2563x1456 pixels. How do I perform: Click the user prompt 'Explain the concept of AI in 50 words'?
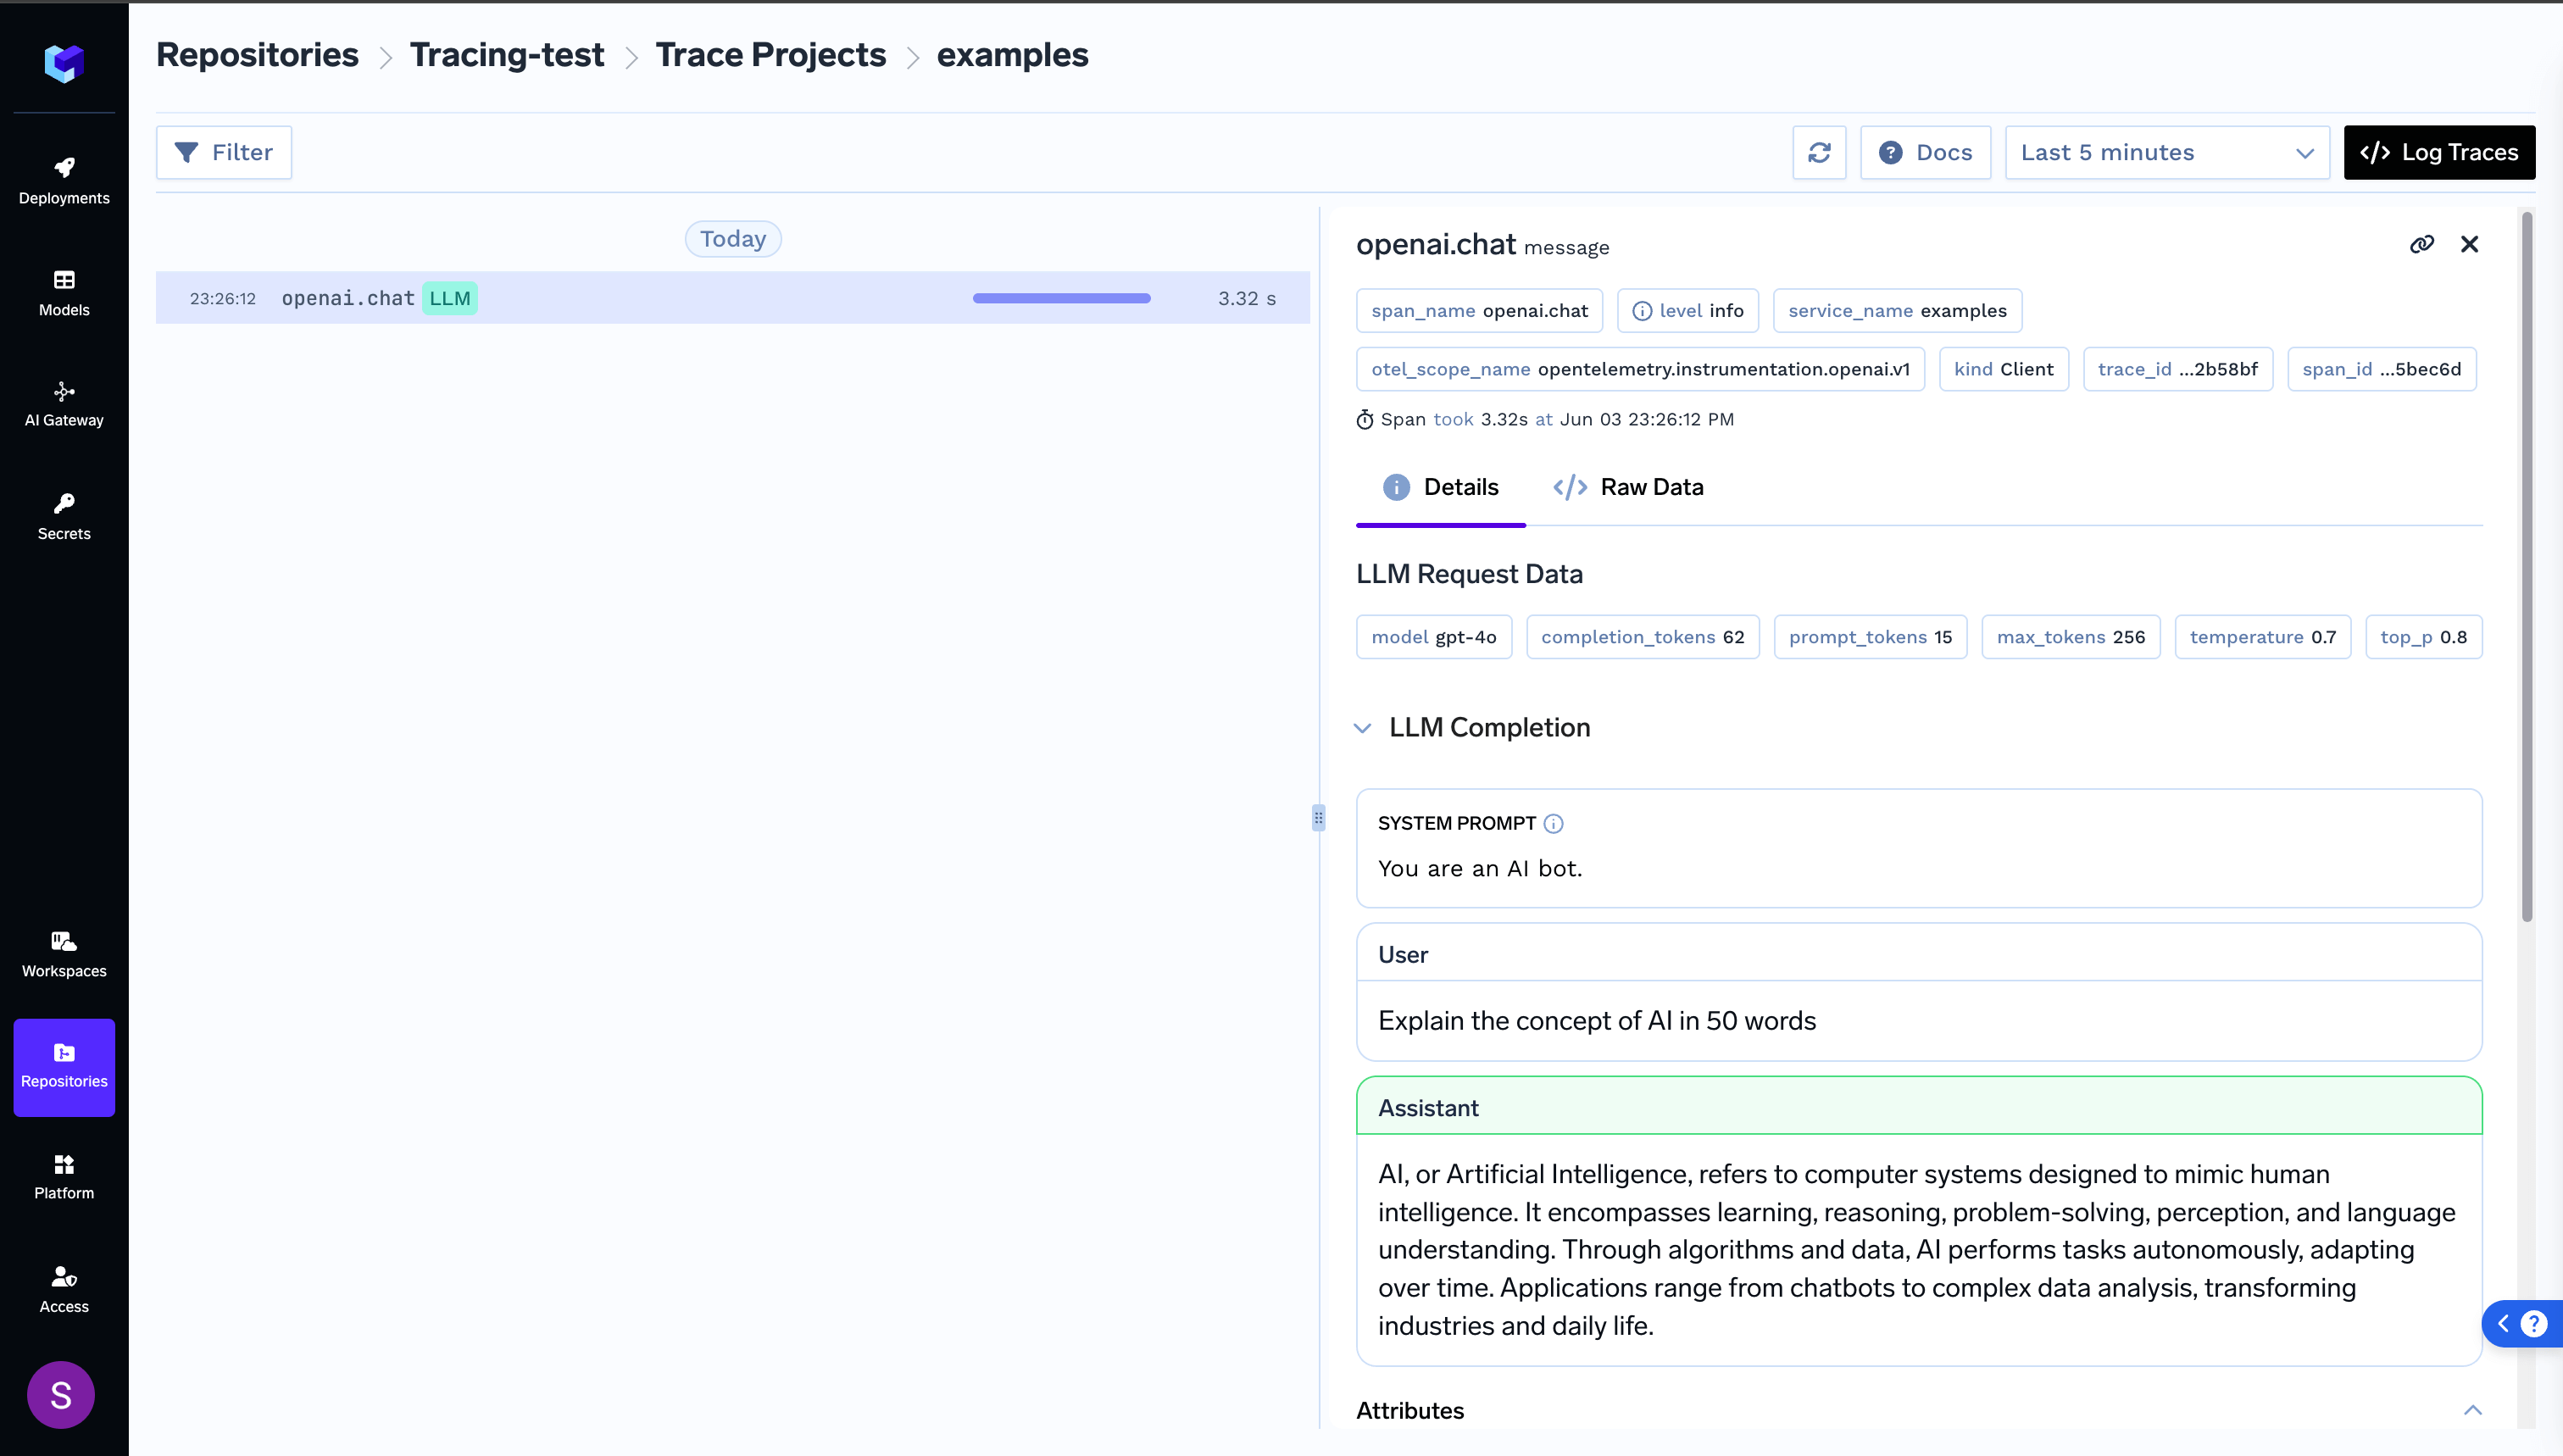pos(1596,1020)
